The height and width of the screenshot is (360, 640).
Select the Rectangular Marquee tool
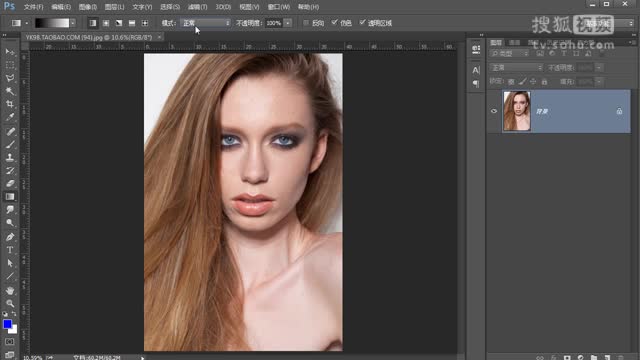pyautogui.click(x=10, y=65)
